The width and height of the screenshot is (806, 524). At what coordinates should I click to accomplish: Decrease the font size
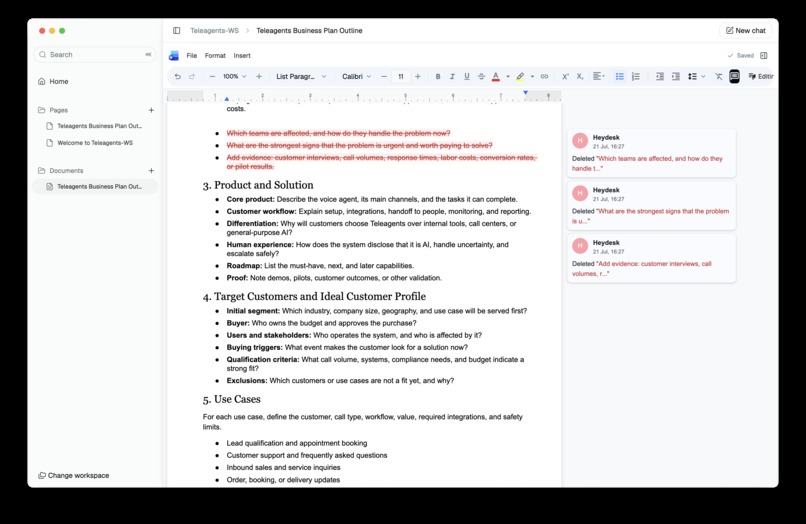pyautogui.click(x=383, y=76)
